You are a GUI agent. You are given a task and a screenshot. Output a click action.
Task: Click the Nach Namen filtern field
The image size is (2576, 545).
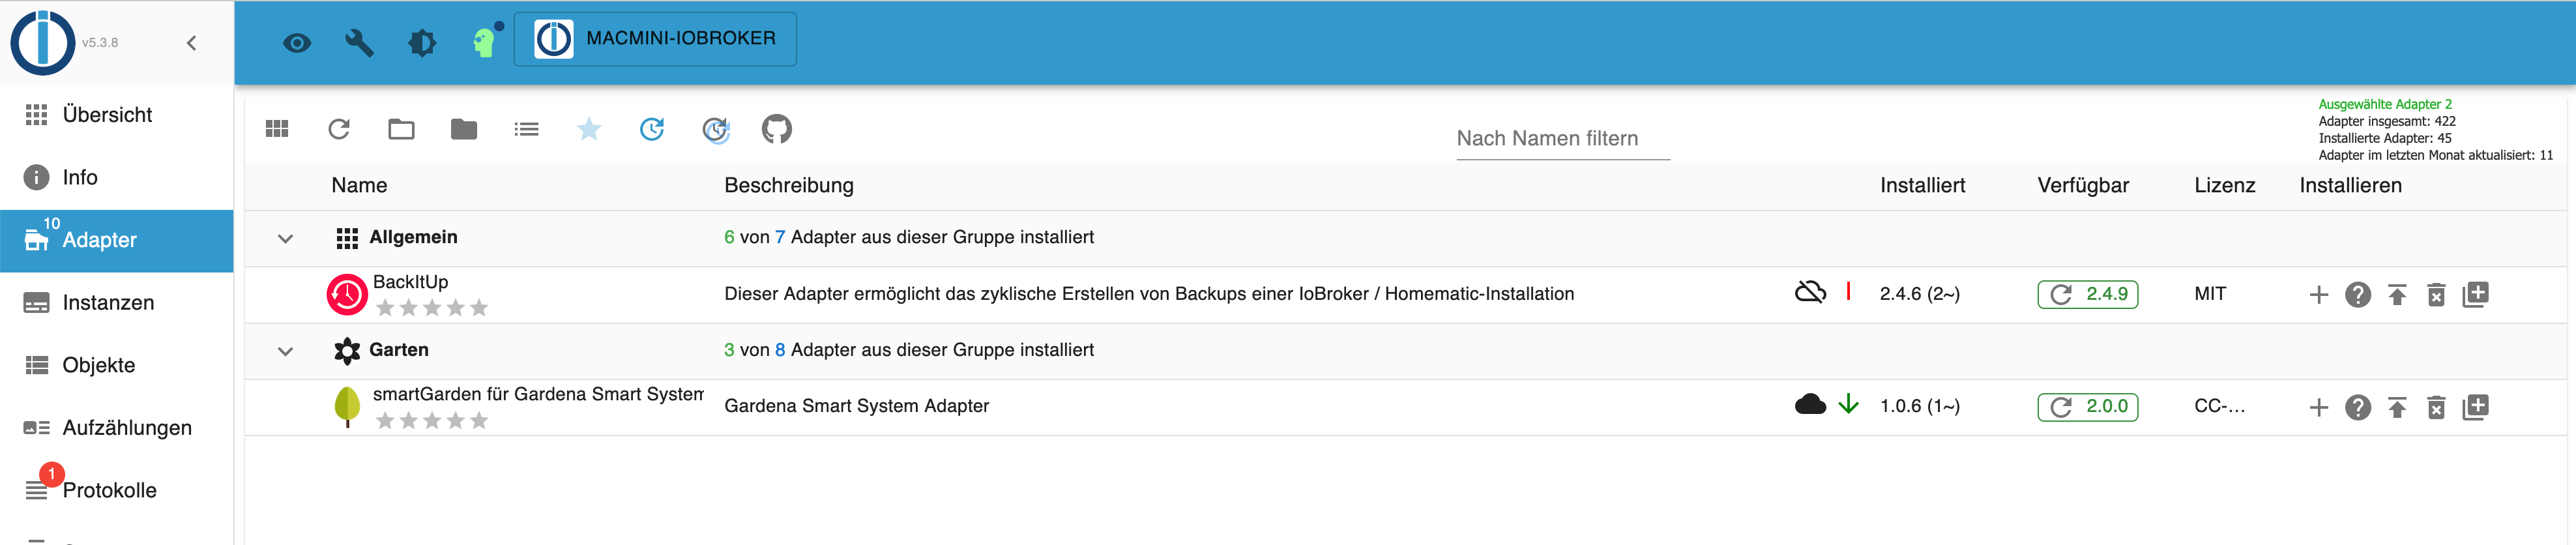pos(1562,139)
